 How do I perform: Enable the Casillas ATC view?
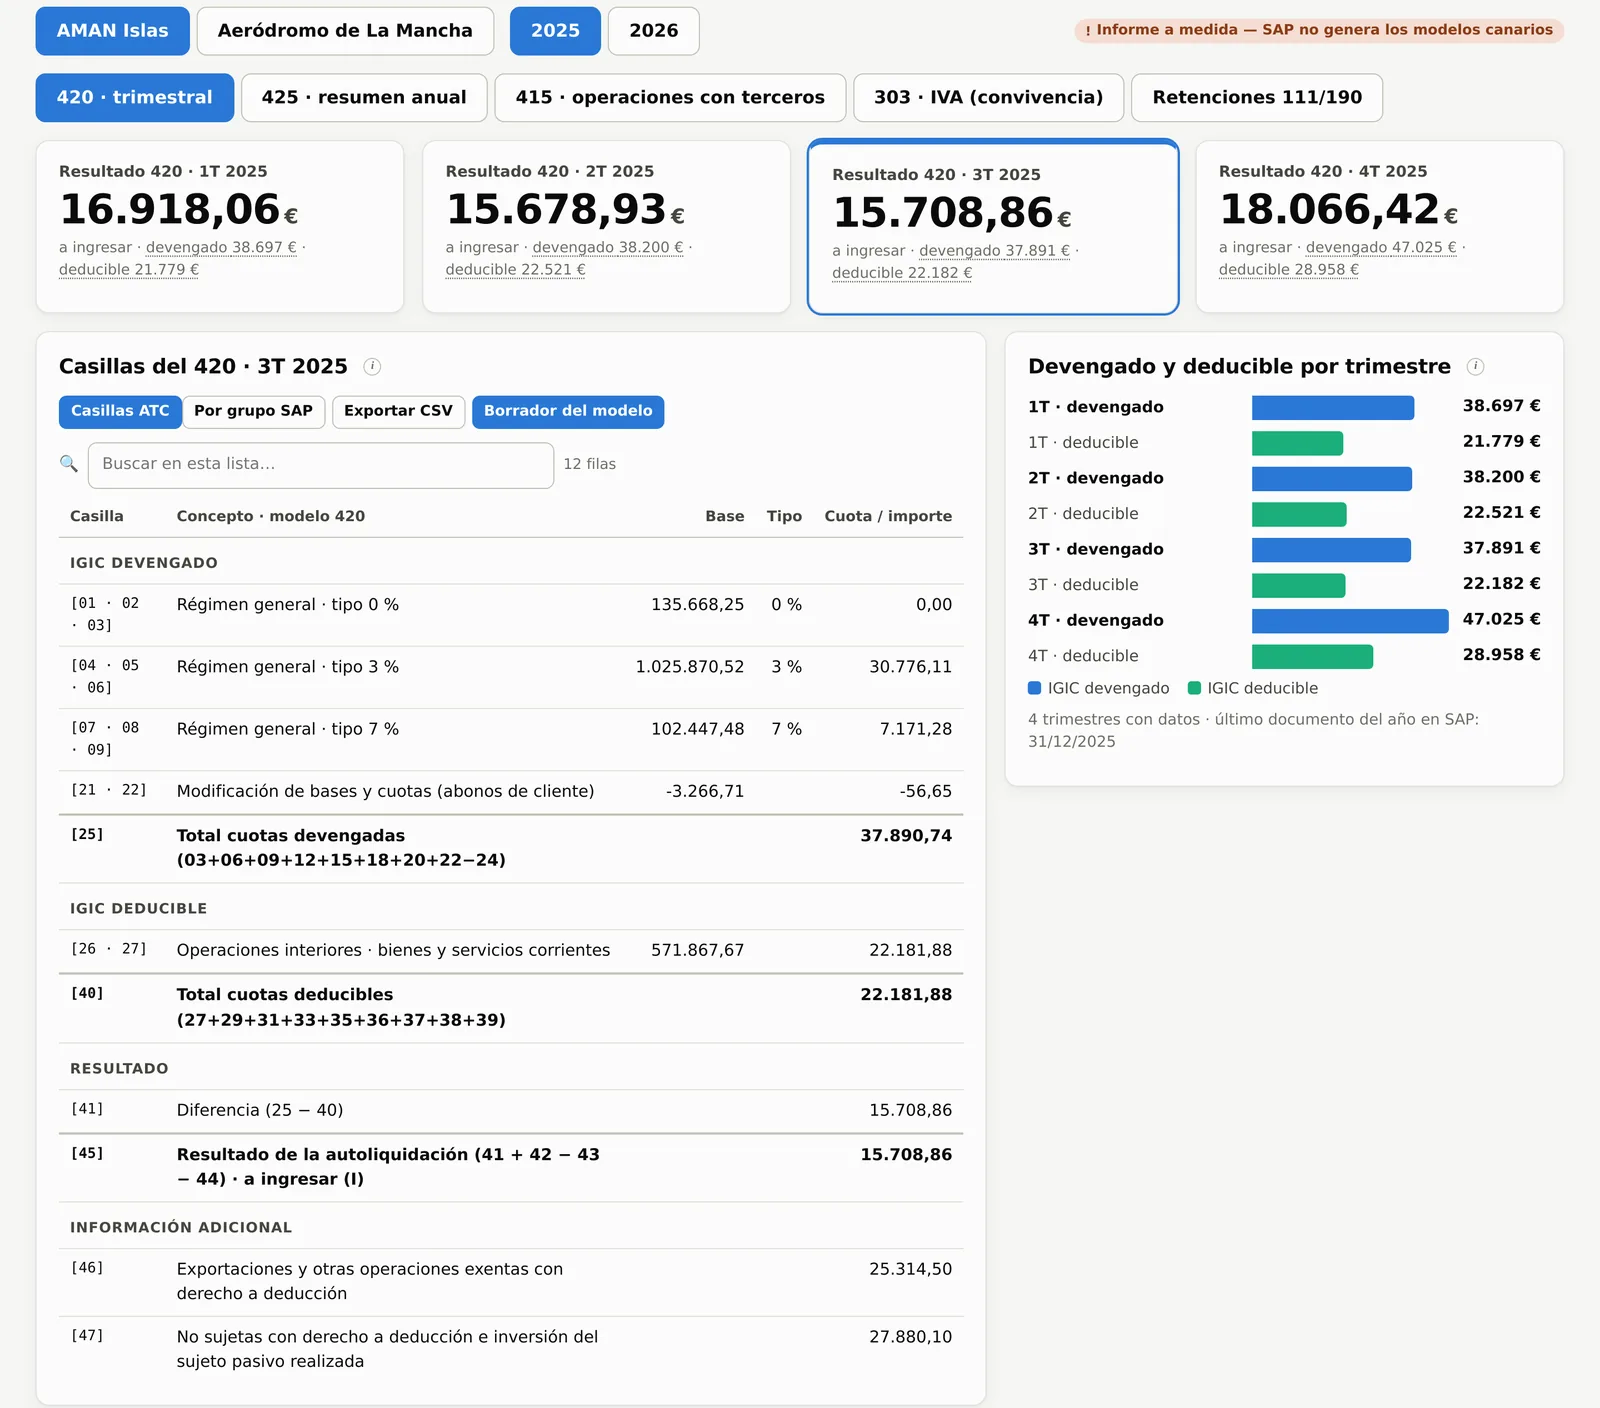point(120,411)
